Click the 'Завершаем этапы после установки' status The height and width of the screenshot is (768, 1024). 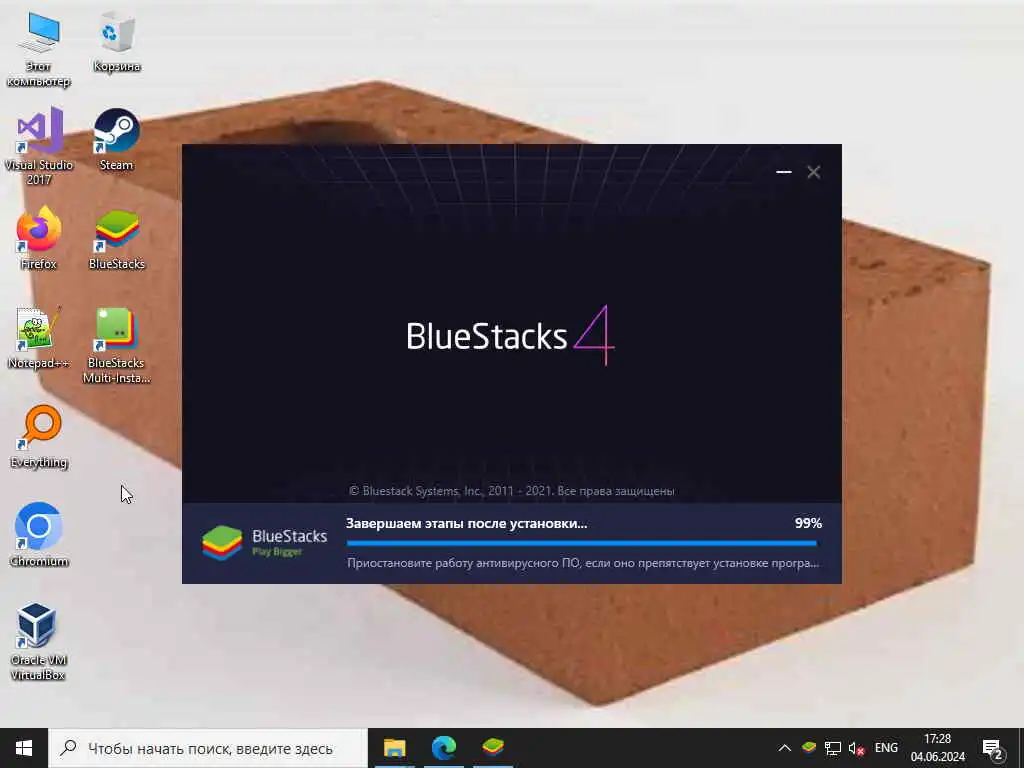pyautogui.click(x=466, y=524)
